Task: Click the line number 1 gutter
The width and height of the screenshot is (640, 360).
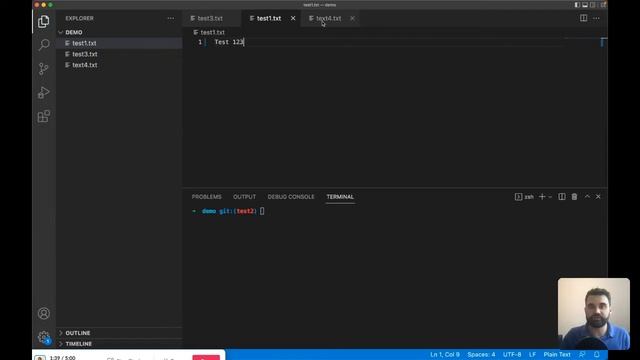Action: (200, 42)
